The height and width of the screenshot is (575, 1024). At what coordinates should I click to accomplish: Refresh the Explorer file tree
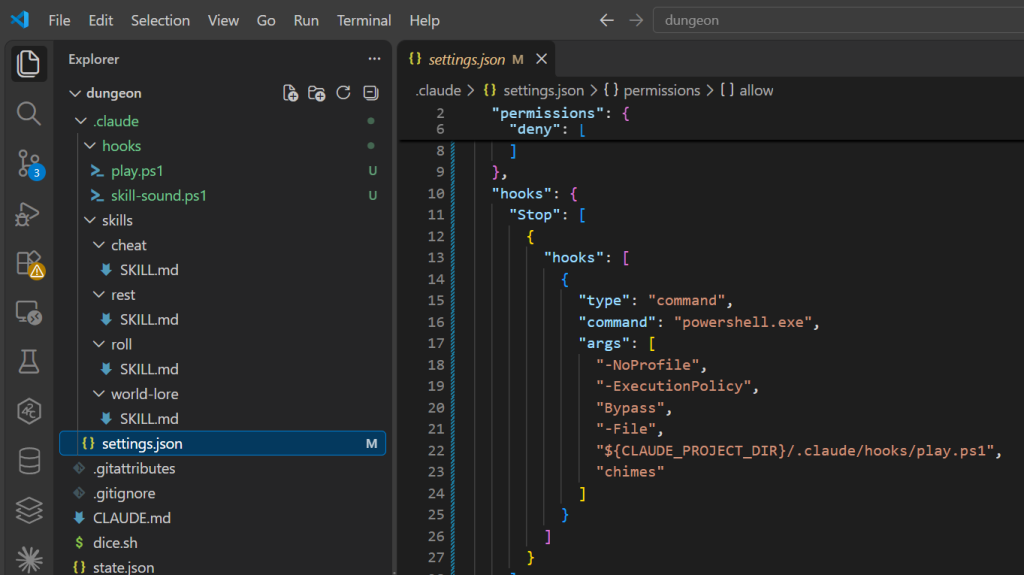[344, 93]
